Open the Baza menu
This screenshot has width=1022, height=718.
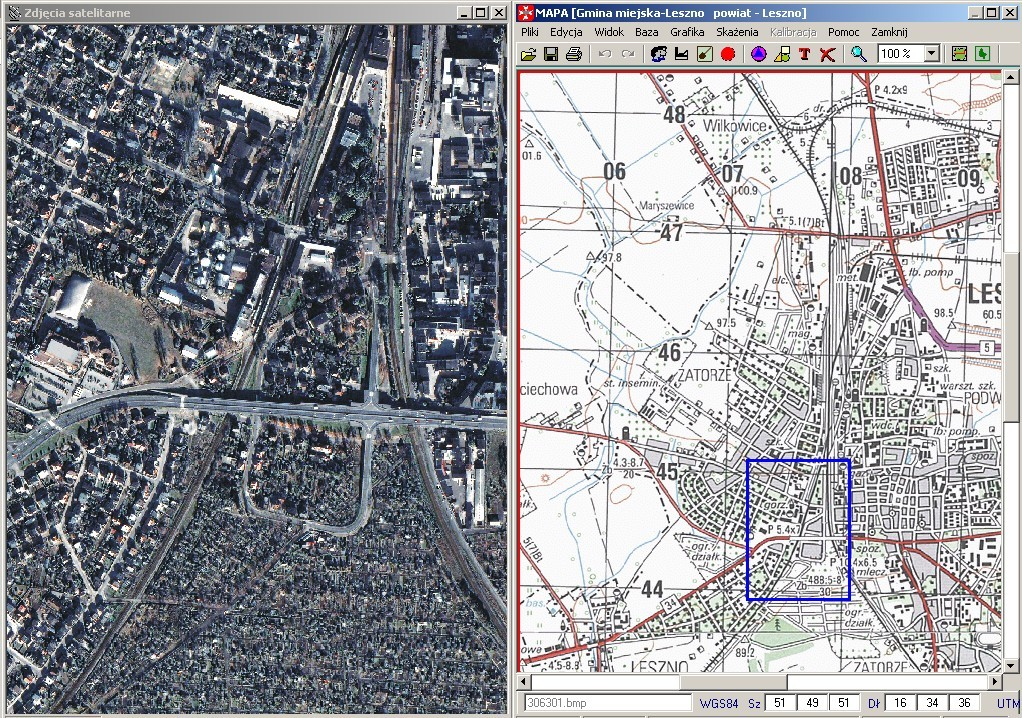click(647, 32)
